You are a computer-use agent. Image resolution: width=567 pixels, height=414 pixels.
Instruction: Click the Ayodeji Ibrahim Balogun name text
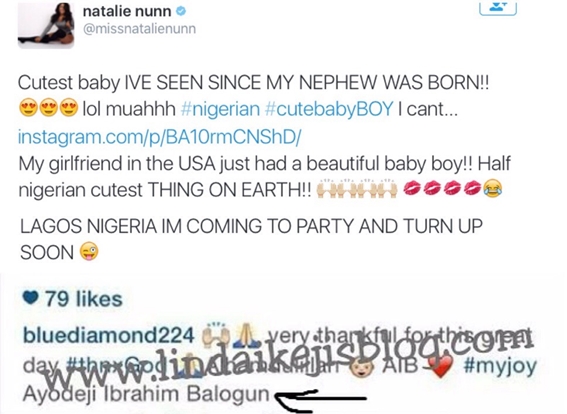click(146, 393)
